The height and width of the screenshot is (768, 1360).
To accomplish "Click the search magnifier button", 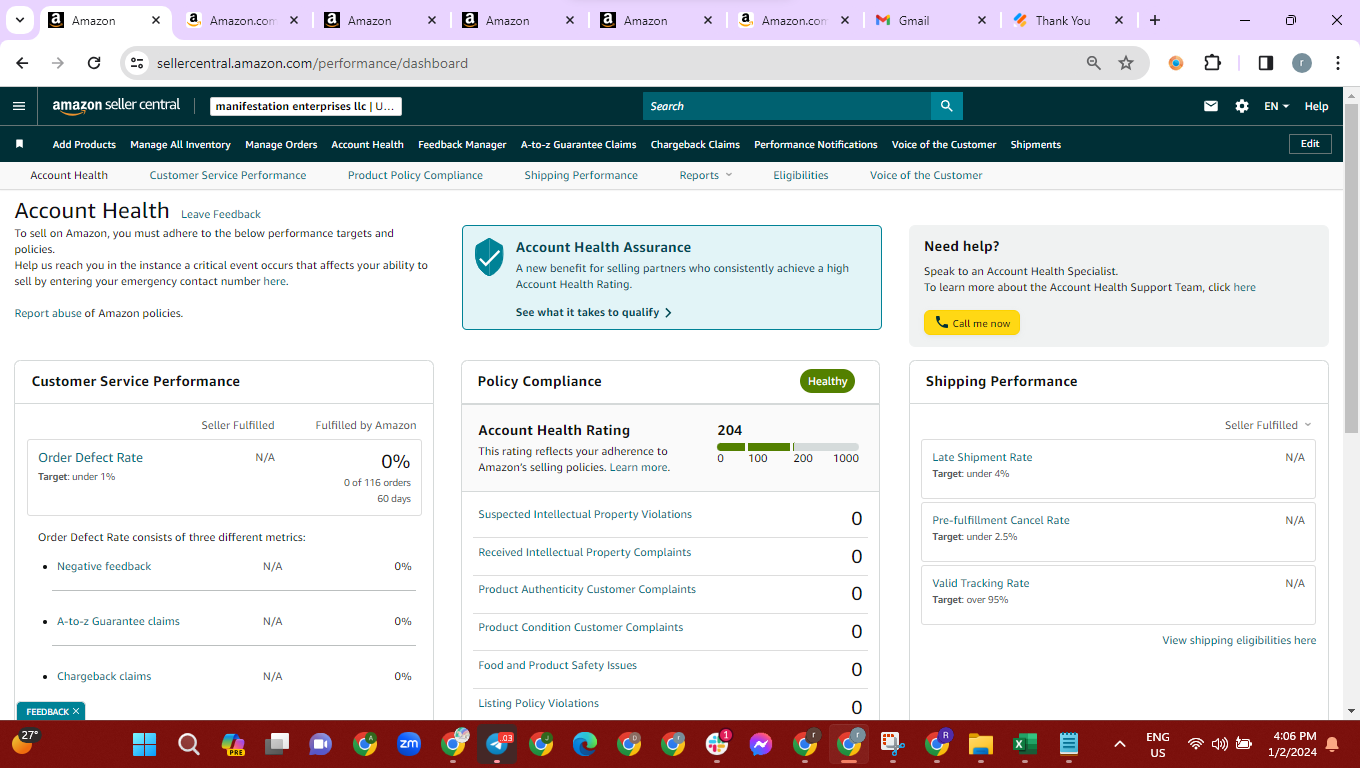I will tap(946, 106).
